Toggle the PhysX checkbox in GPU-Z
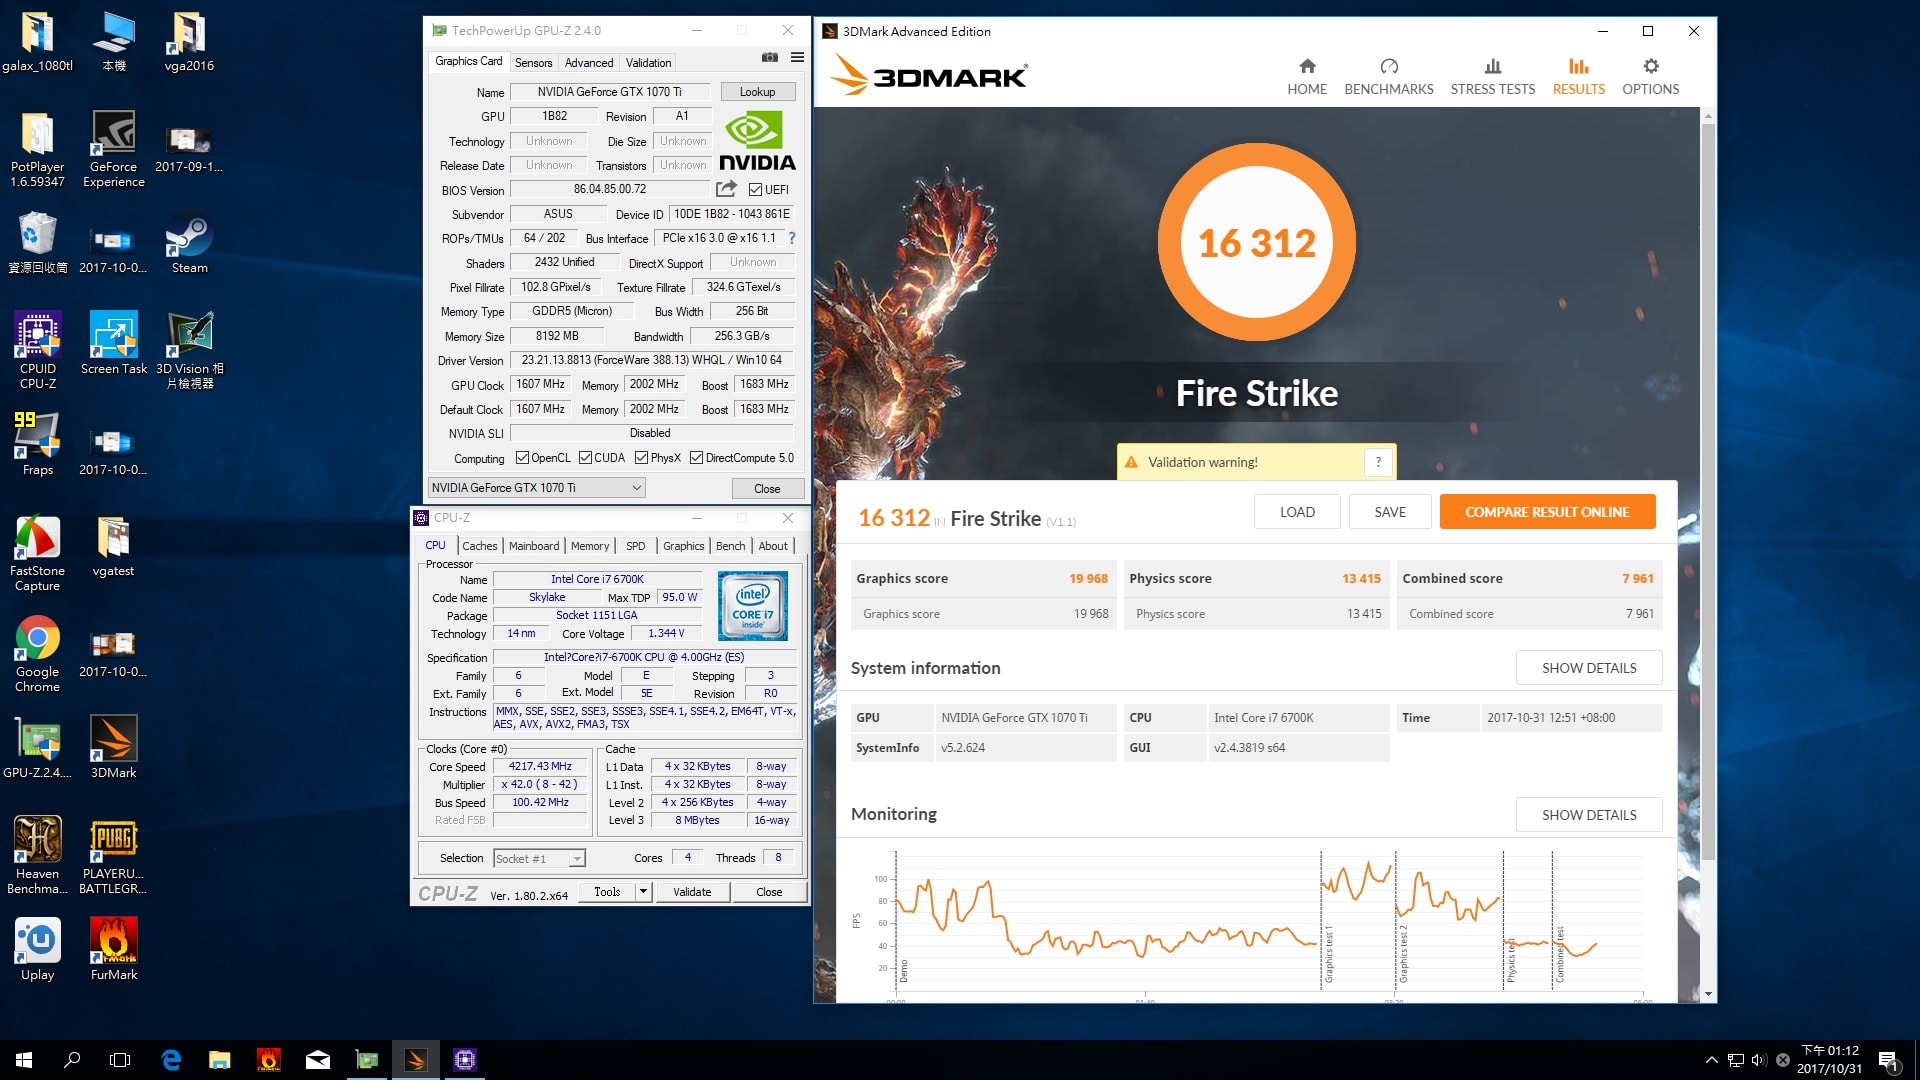The height and width of the screenshot is (1080, 1920). coord(641,458)
